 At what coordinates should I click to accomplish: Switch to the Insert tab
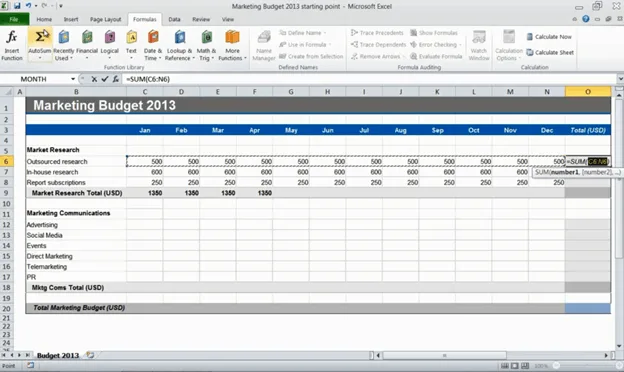[x=71, y=19]
